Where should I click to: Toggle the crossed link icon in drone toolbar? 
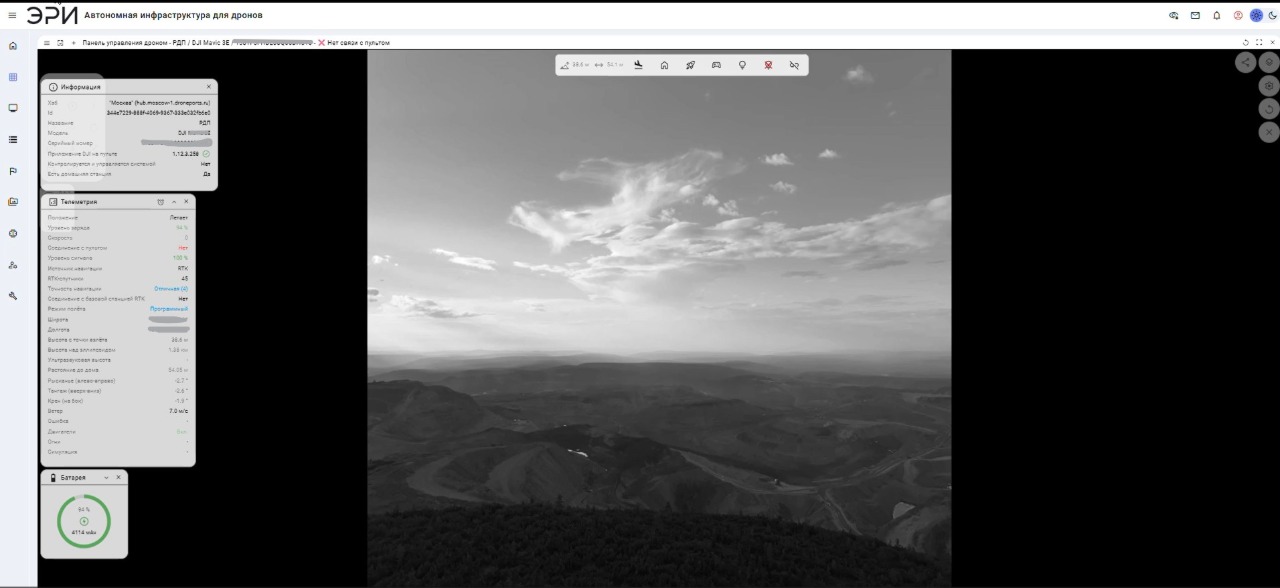tap(794, 65)
